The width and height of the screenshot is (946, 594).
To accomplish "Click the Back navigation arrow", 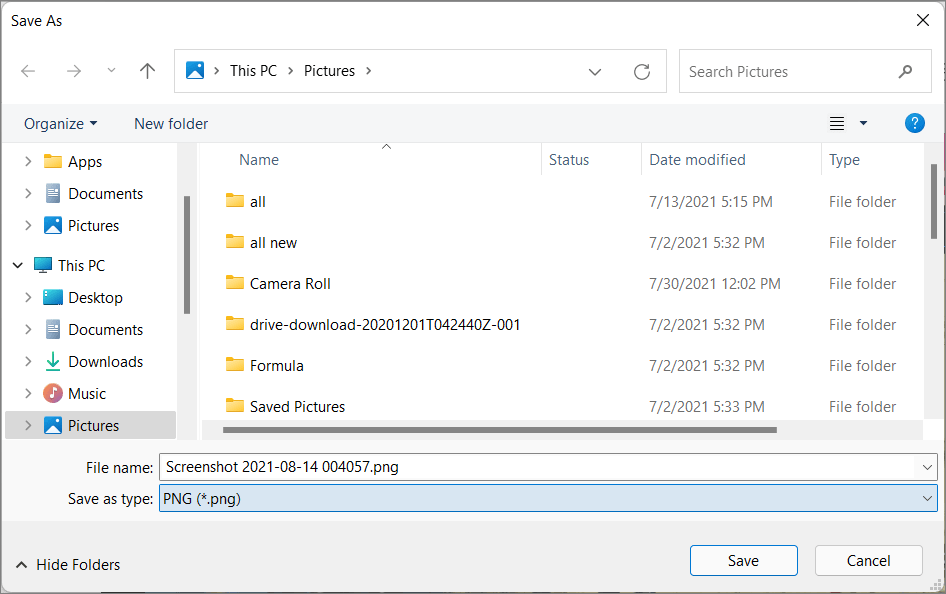I will pos(28,71).
